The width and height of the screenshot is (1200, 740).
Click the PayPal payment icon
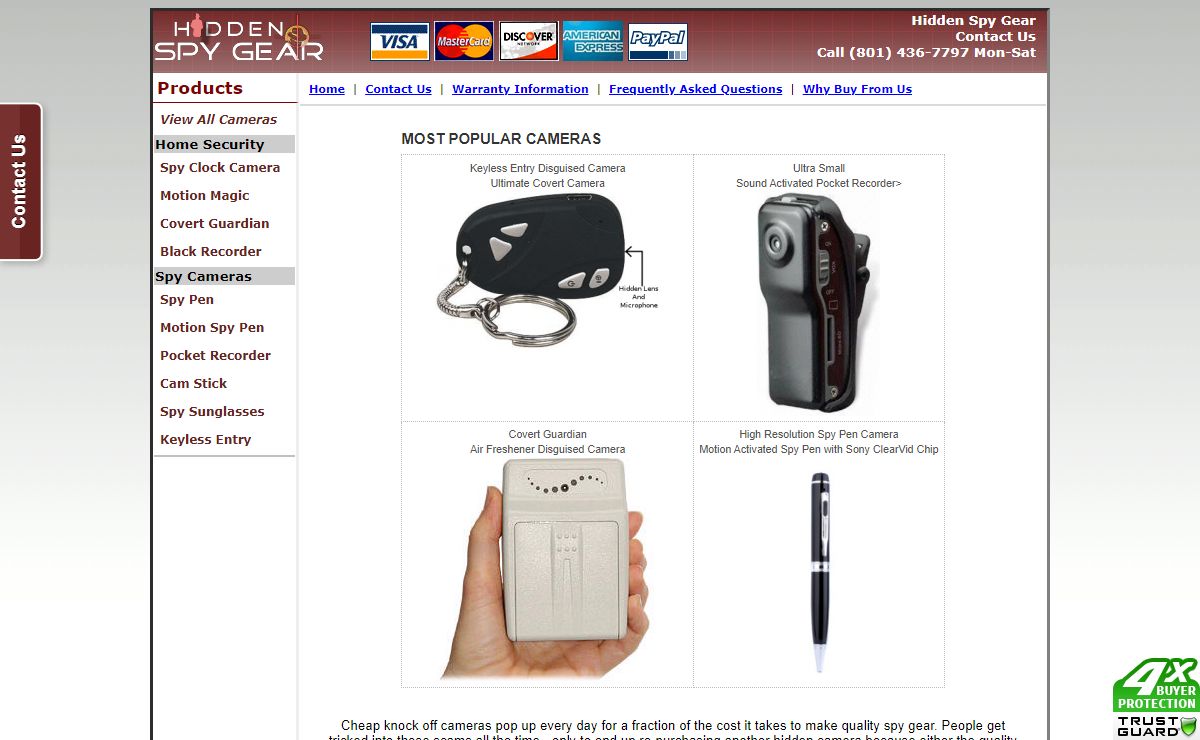coord(658,42)
